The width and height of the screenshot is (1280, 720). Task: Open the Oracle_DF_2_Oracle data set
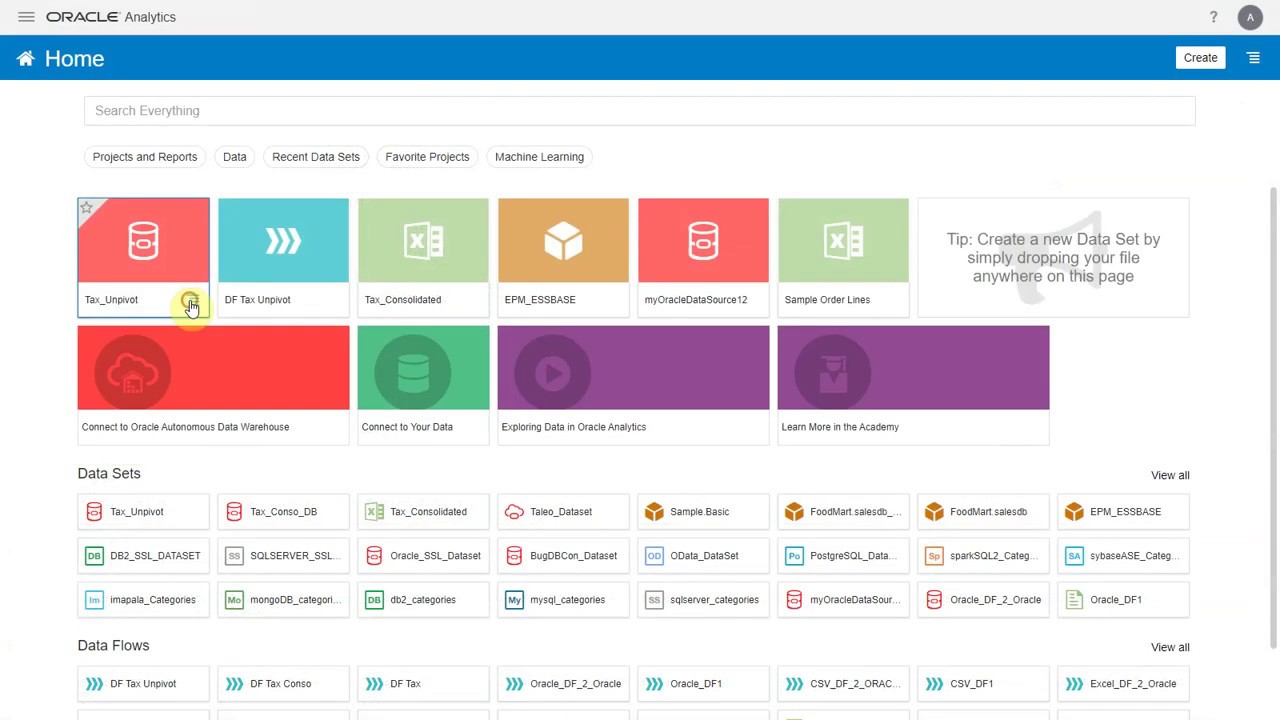tap(983, 600)
